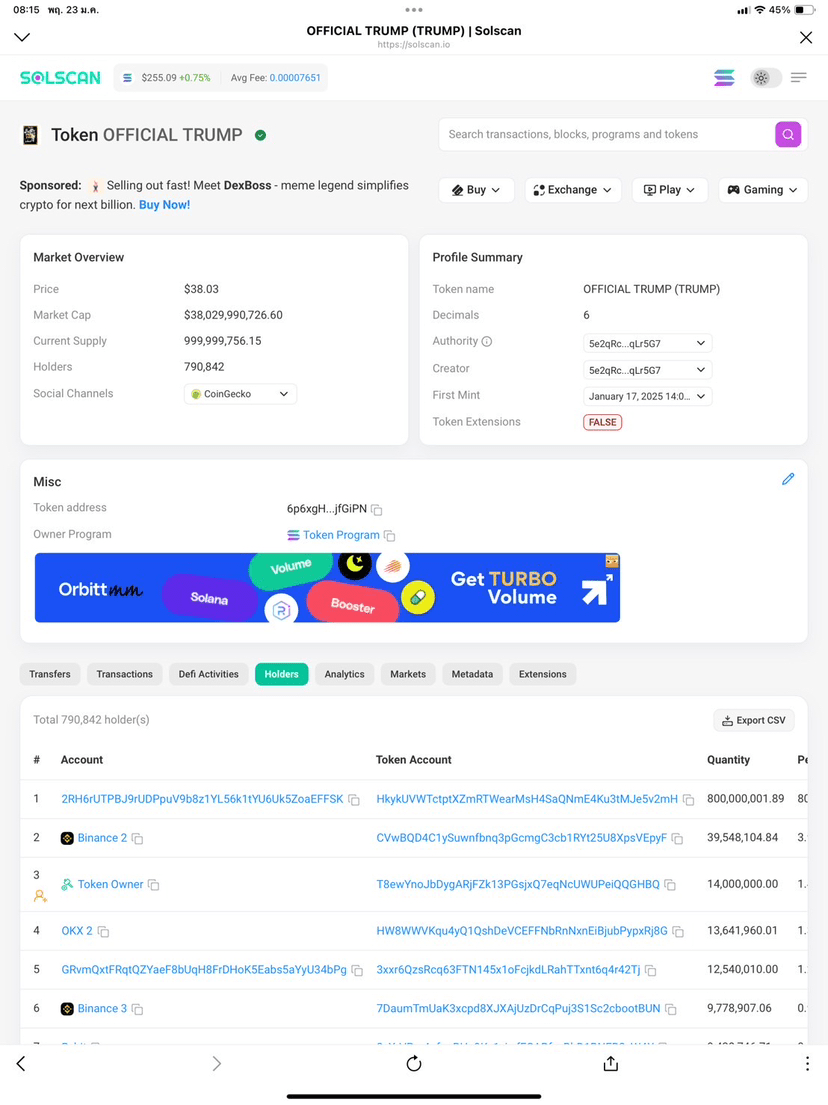
Task: Open the Buy dropdown
Action: pyautogui.click(x=476, y=190)
